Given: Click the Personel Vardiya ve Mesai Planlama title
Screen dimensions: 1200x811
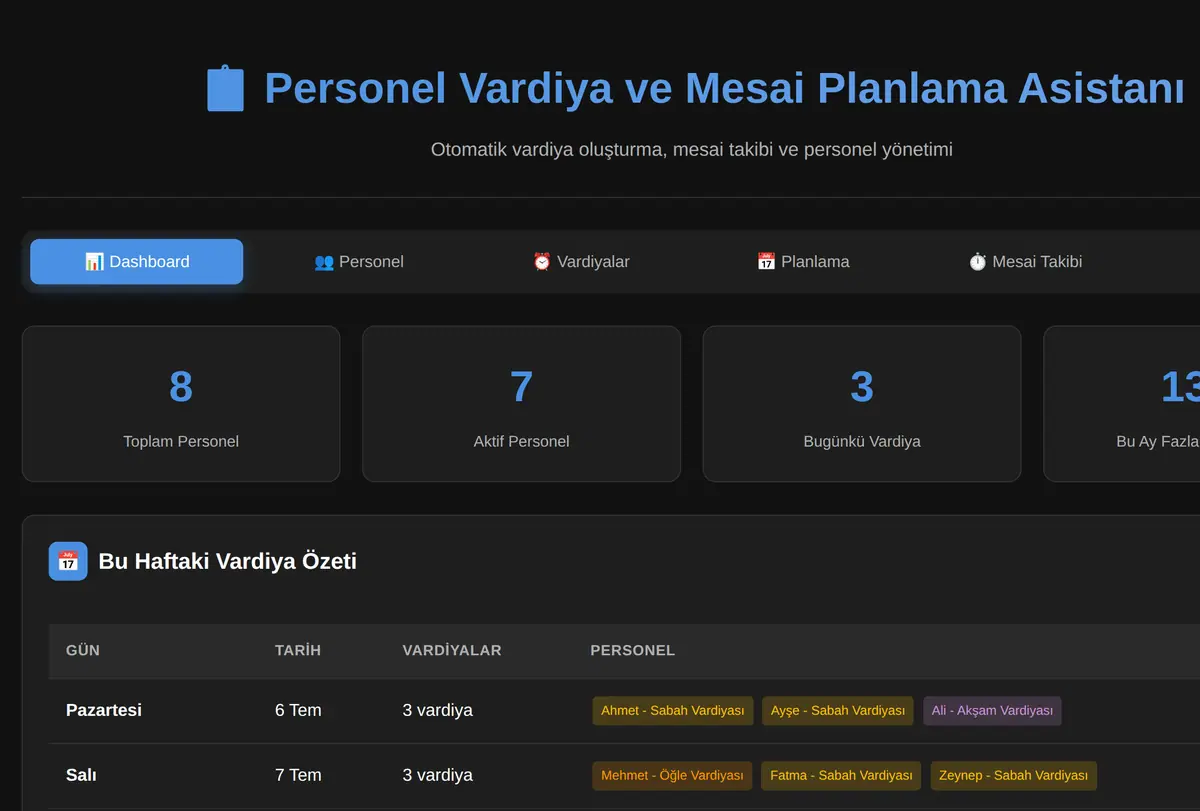Looking at the screenshot, I should (x=725, y=88).
